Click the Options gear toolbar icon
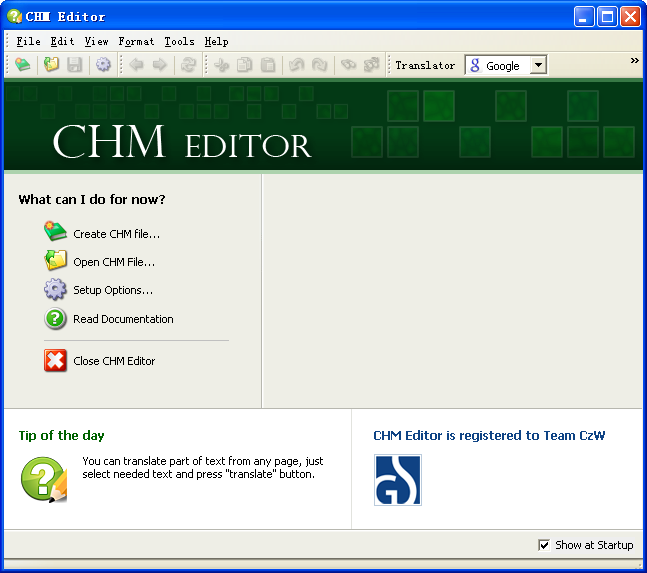The width and height of the screenshot is (647, 573). point(103,65)
